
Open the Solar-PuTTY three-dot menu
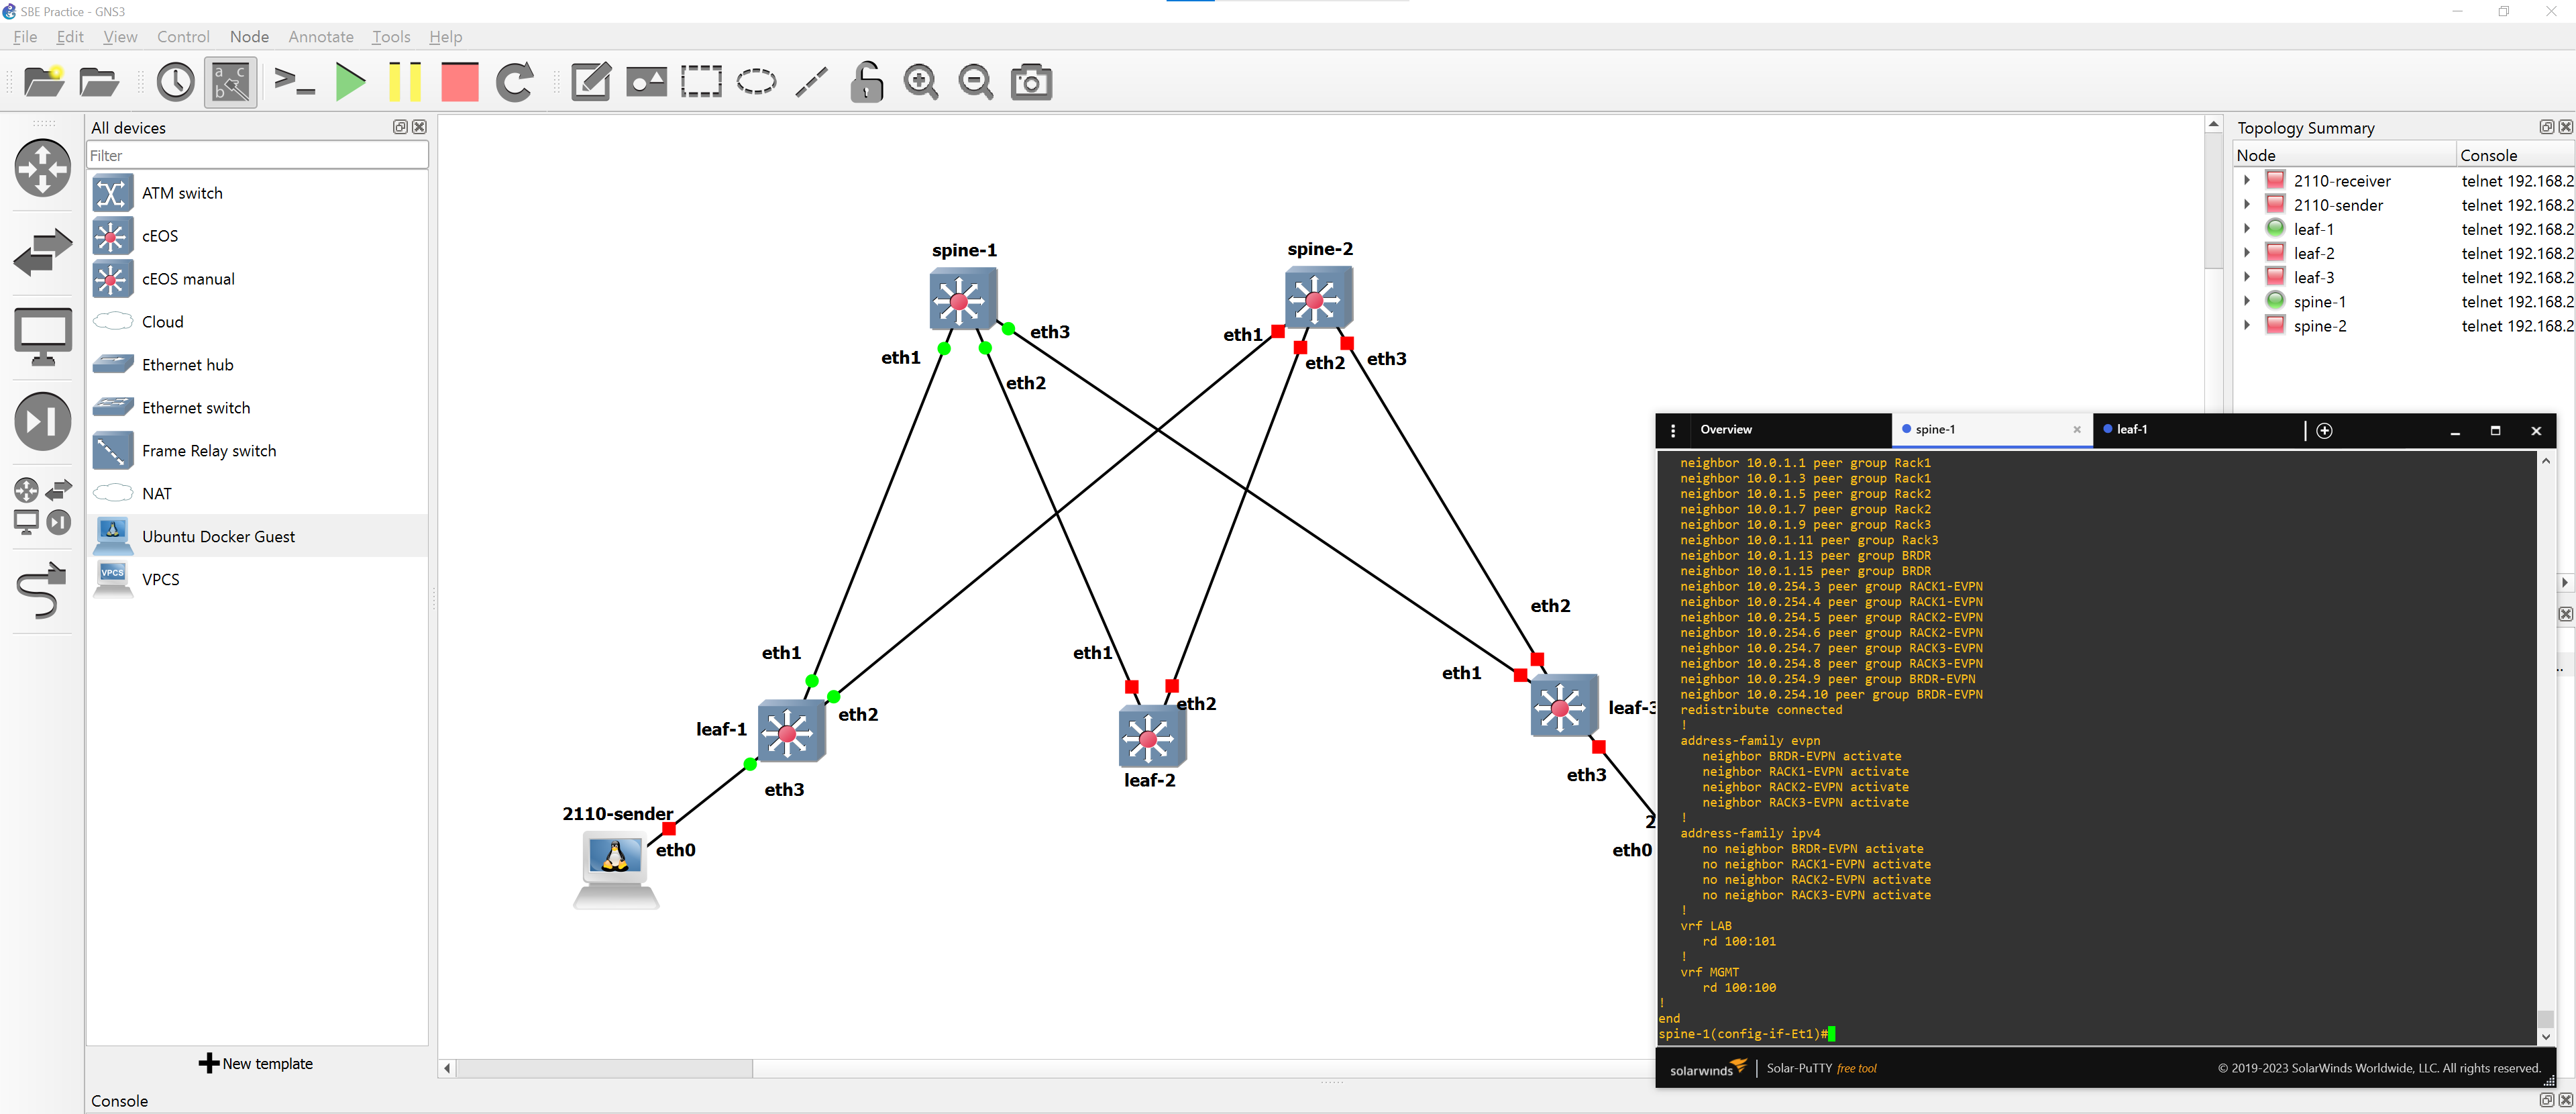1673,431
